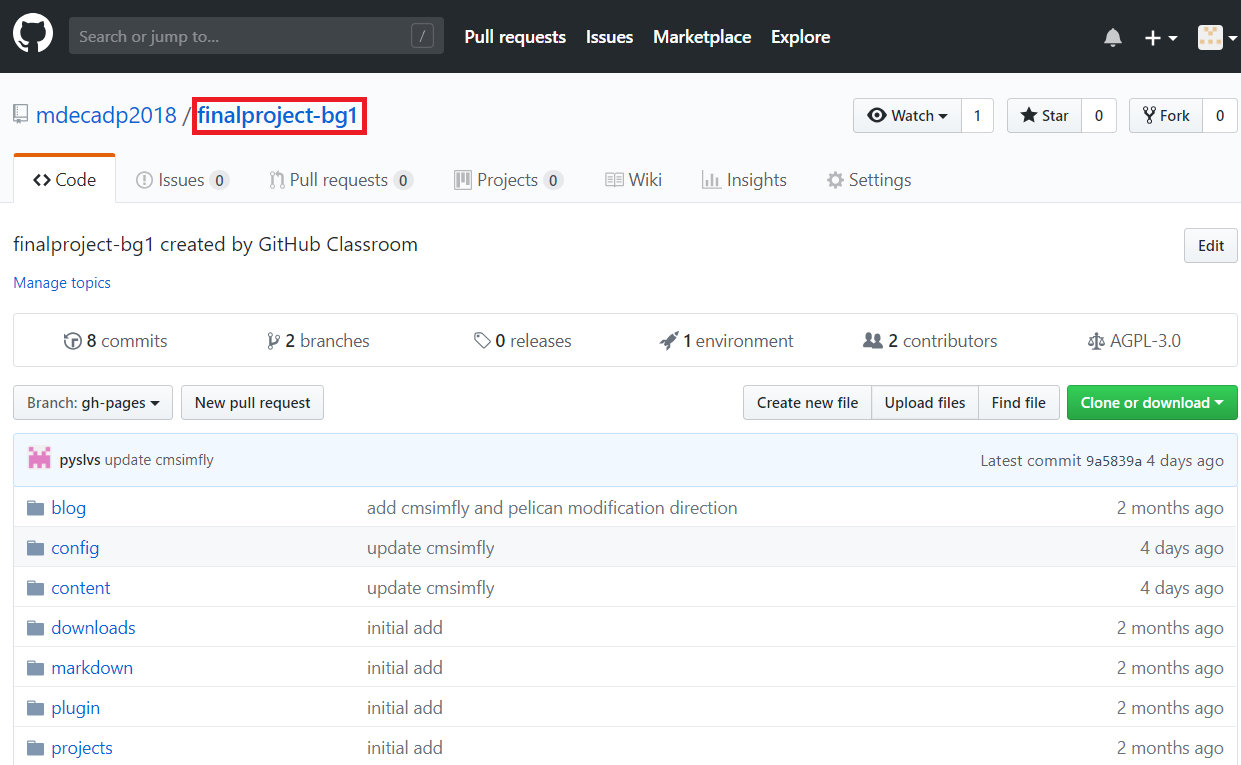Image resolution: width=1241 pixels, height=765 pixels.
Task: Click the repository book icon
Action: click(20, 115)
